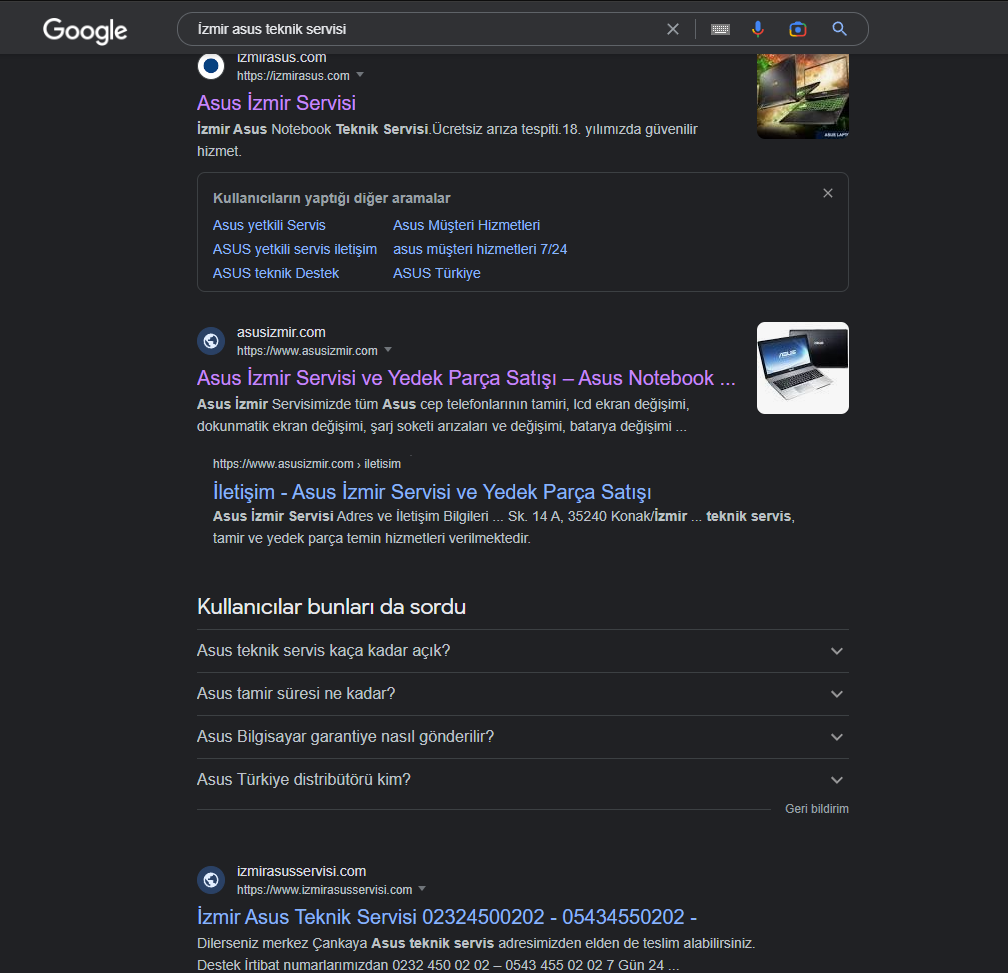Open the dropdown arrow beside https://www.izmirasusservisi.com
The height and width of the screenshot is (973, 1008).
point(422,889)
